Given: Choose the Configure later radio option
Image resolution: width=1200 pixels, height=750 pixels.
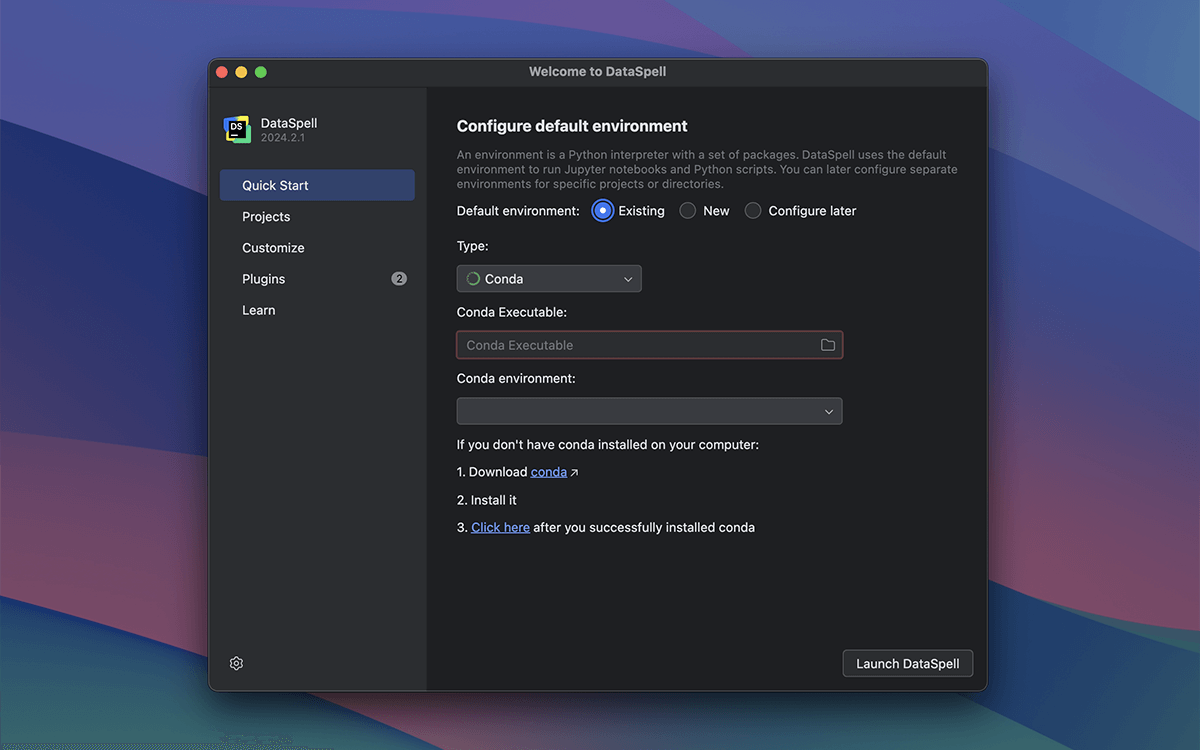Looking at the screenshot, I should pos(753,211).
